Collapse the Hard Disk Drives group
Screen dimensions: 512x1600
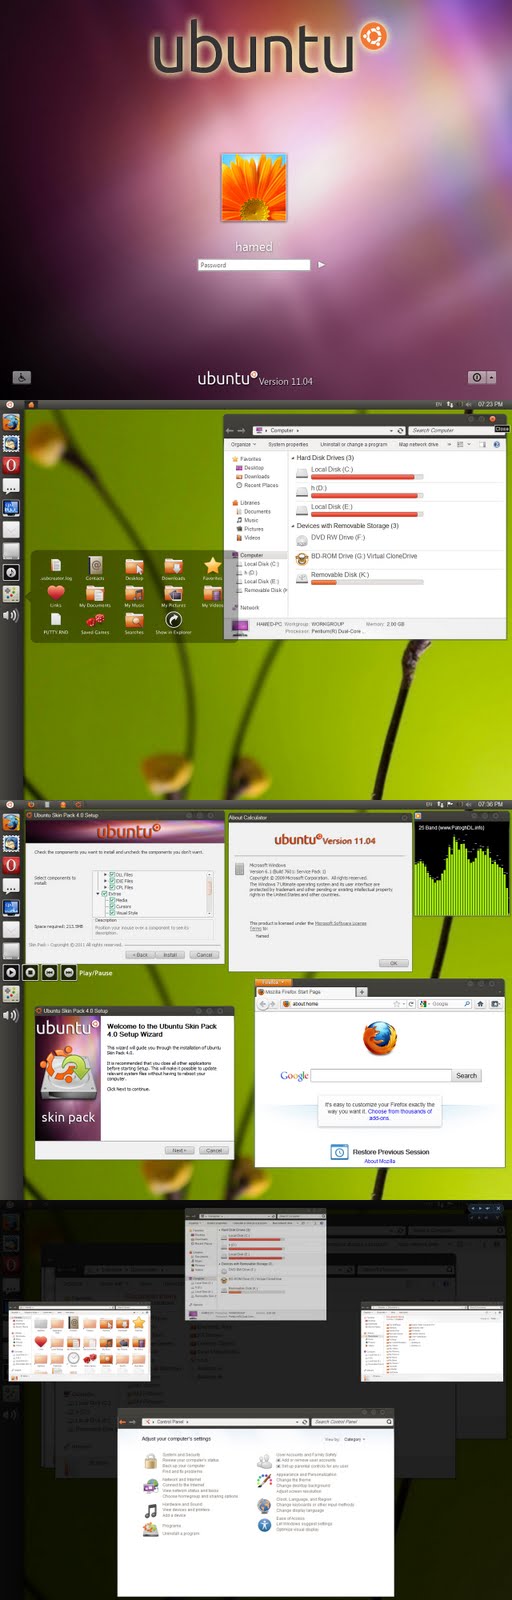pyautogui.click(x=293, y=458)
